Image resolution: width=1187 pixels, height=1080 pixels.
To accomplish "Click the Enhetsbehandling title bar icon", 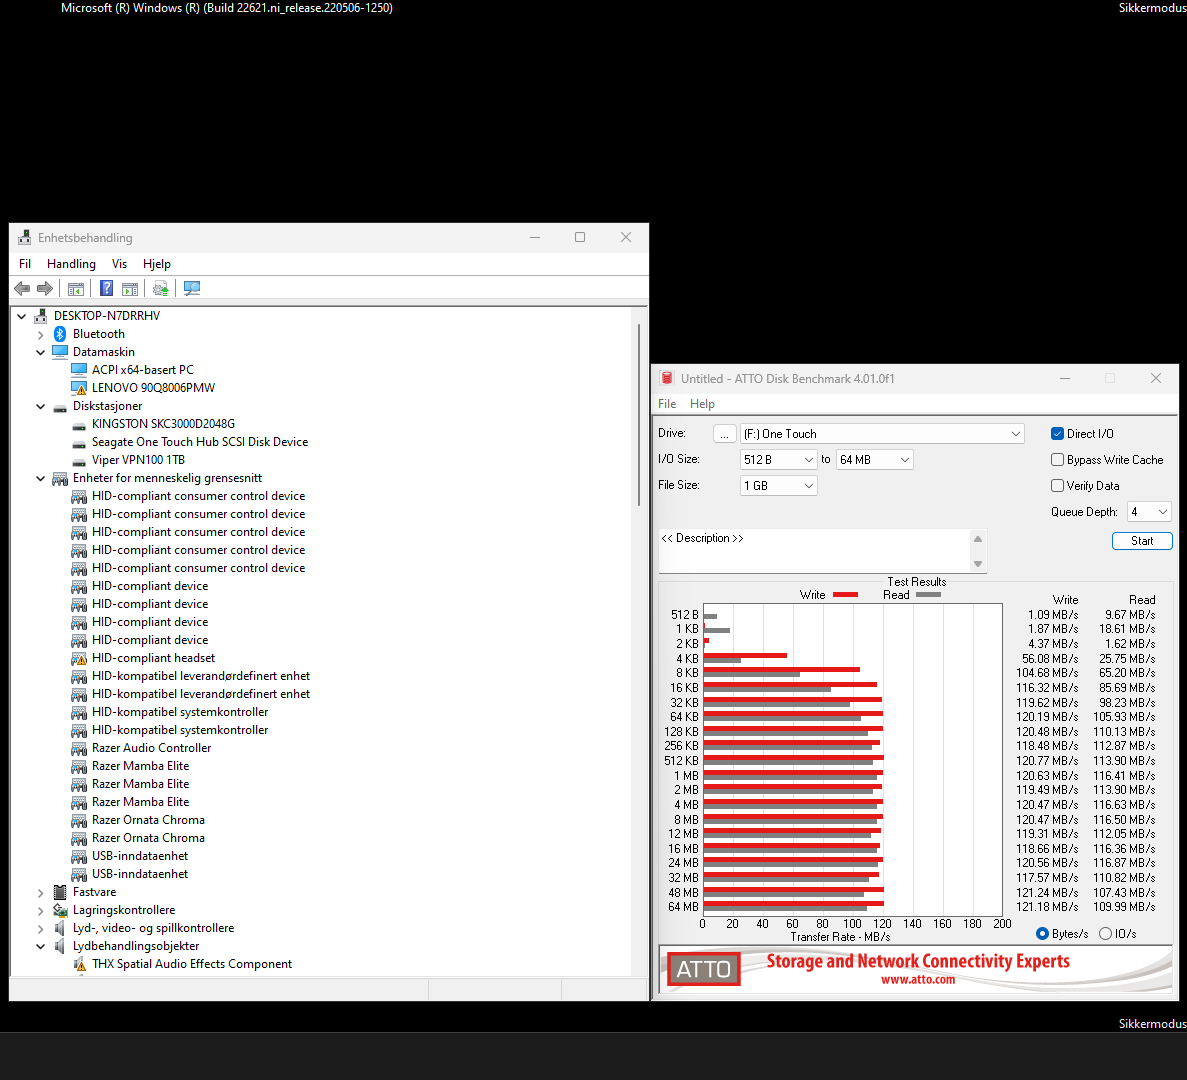I will coord(24,238).
